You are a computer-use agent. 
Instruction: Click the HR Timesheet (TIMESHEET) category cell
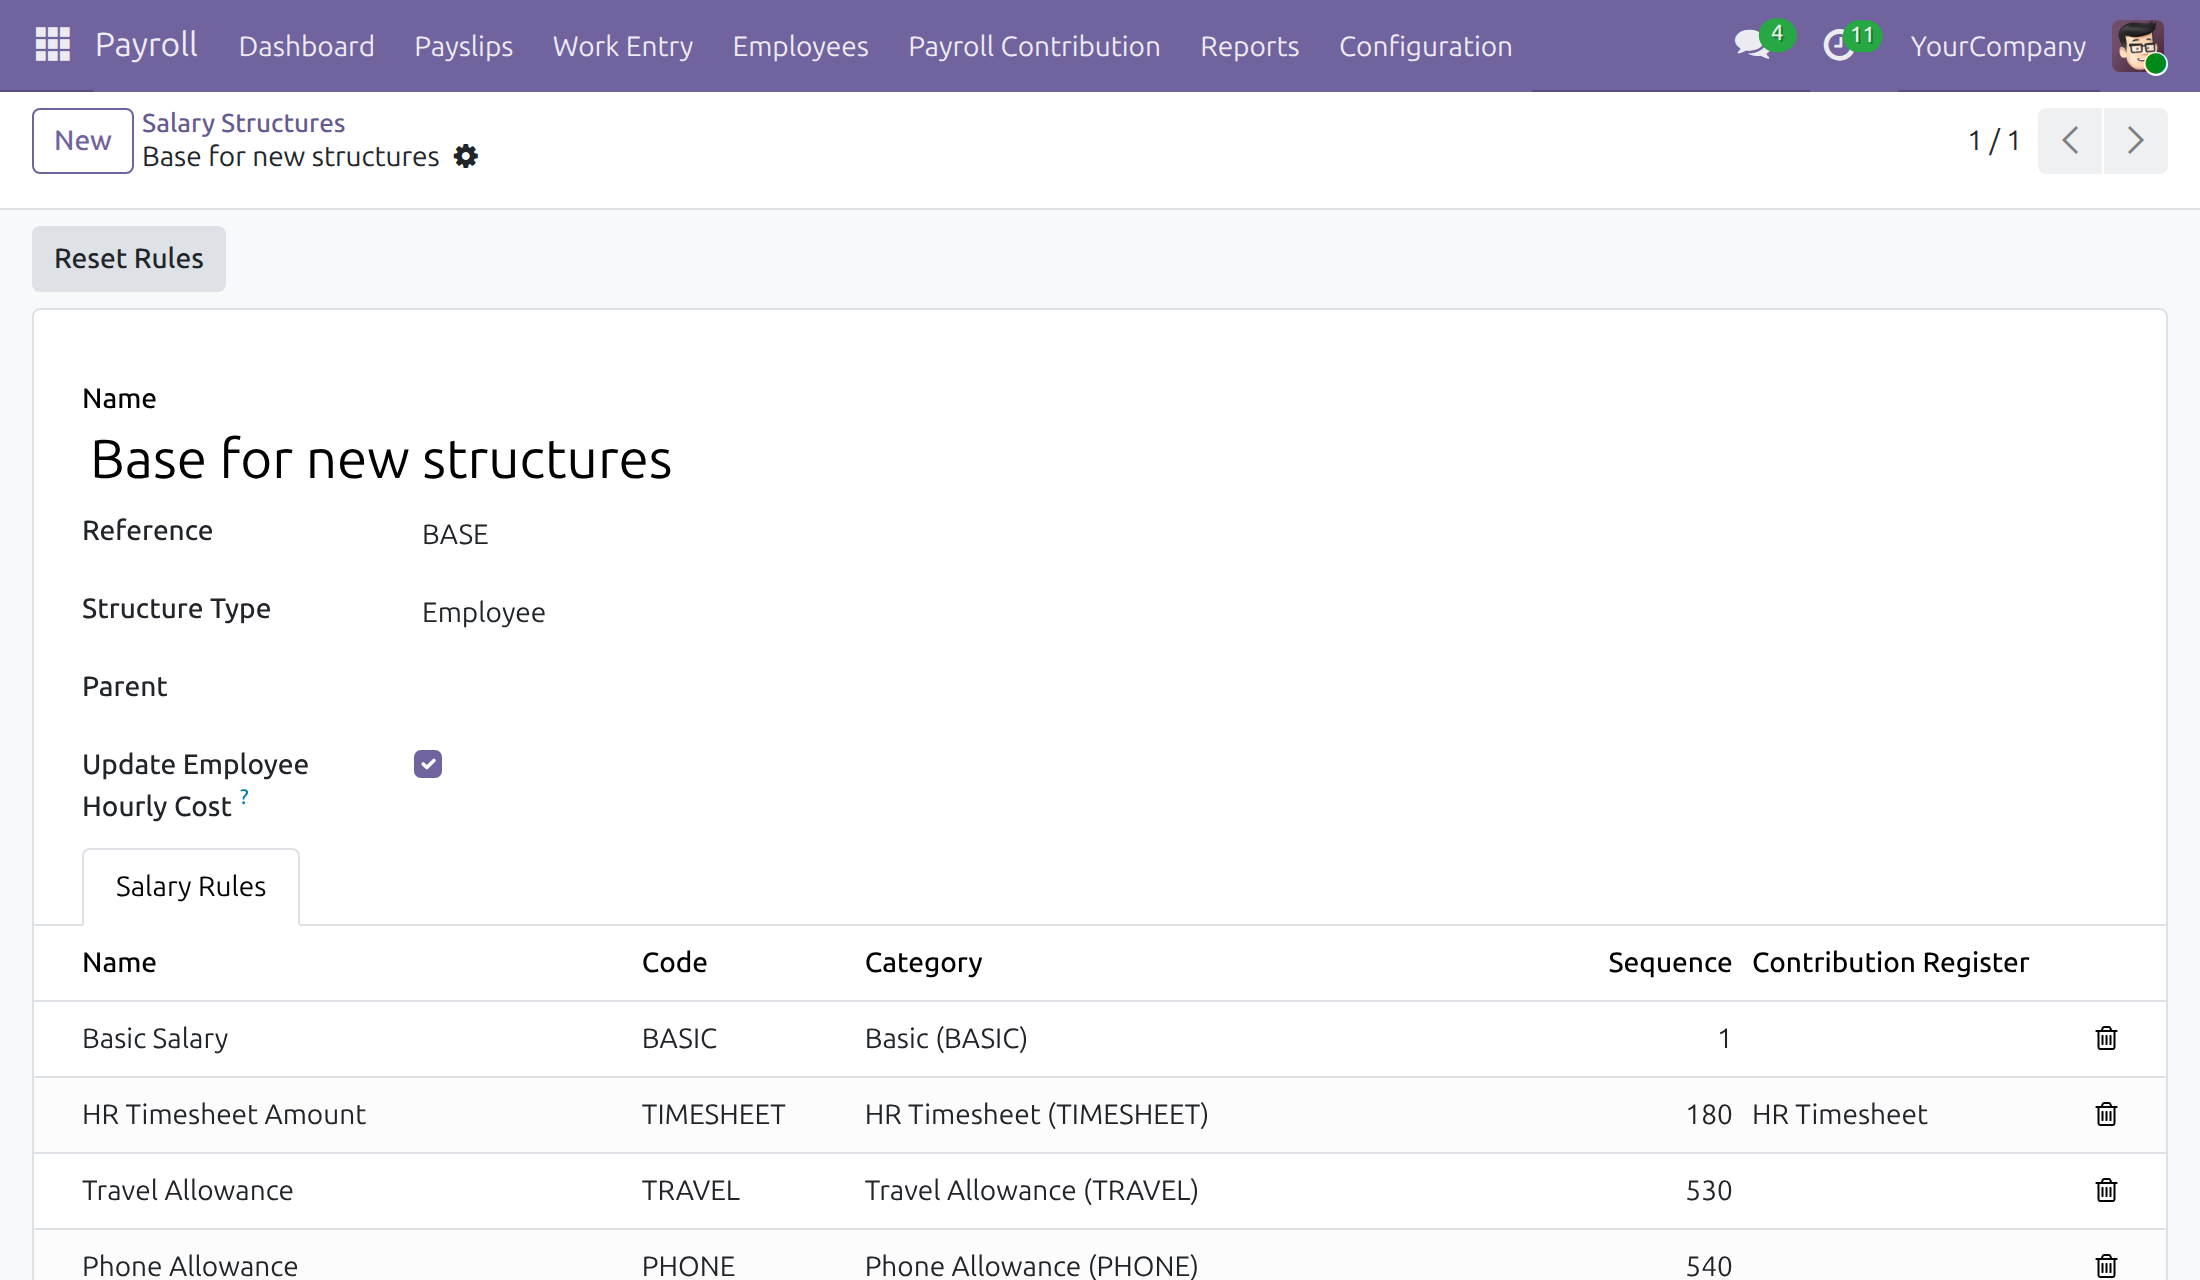coord(1036,1114)
